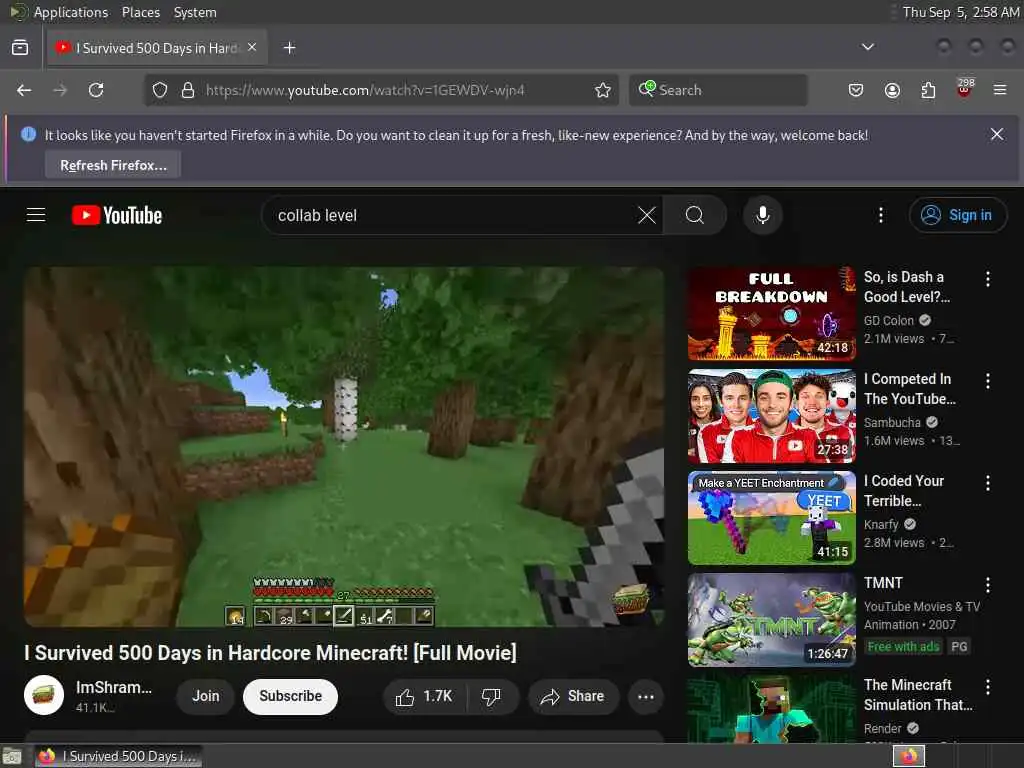The width and height of the screenshot is (1024, 768).
Task: Open the uBlock extension with 298 badge
Action: [964, 89]
